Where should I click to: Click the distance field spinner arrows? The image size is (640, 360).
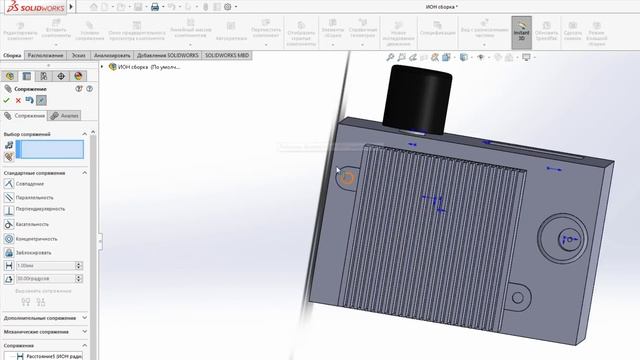(79, 266)
